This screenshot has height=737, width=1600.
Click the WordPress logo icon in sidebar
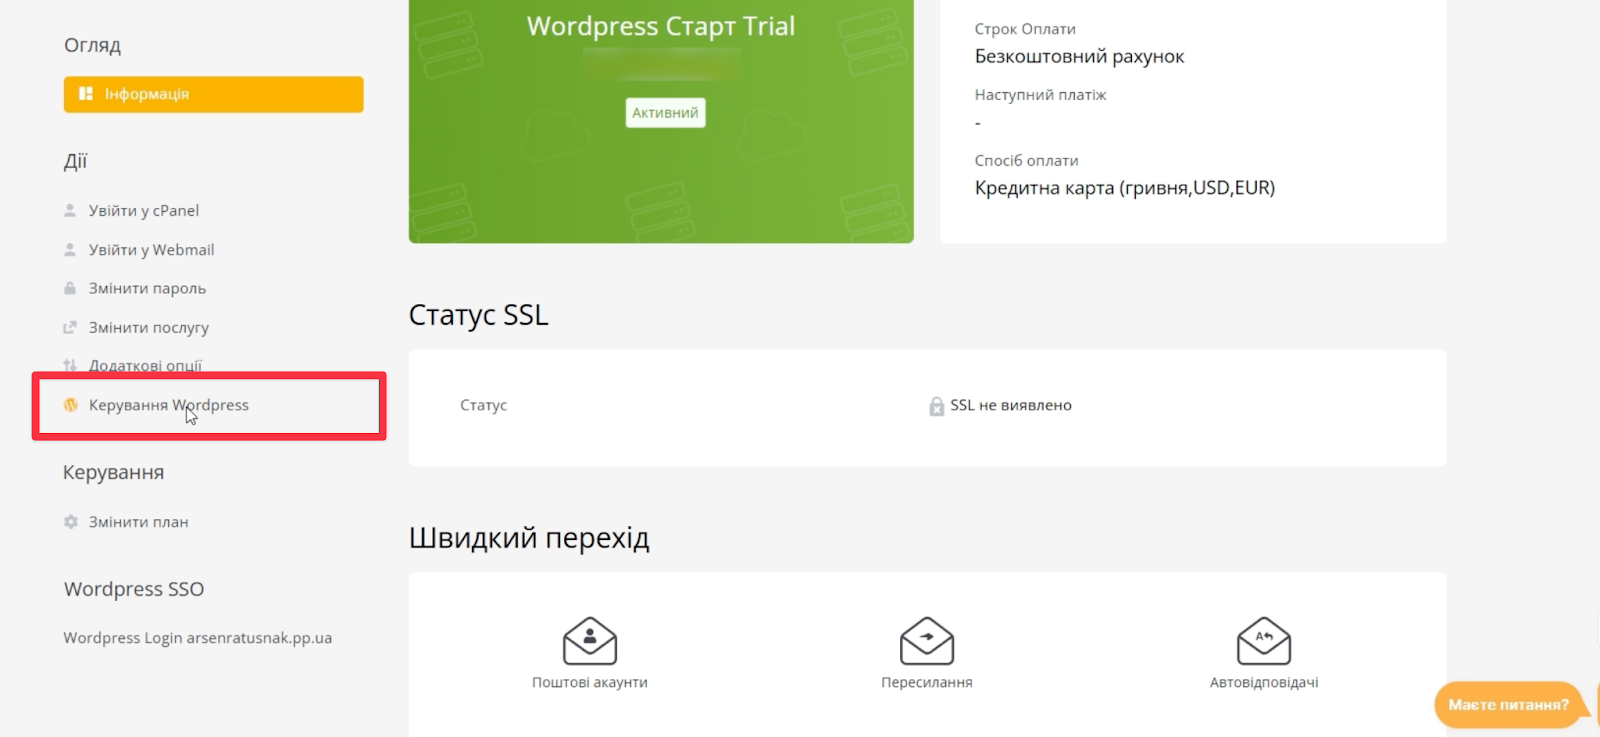(x=71, y=405)
